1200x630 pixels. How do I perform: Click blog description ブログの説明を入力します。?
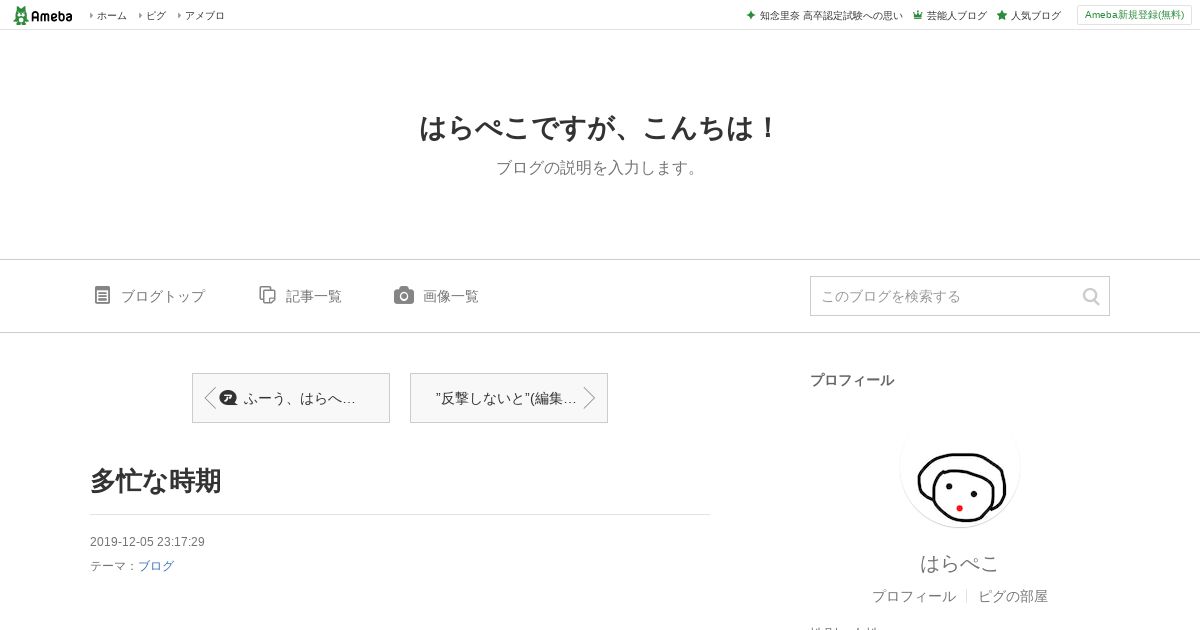[x=599, y=168]
